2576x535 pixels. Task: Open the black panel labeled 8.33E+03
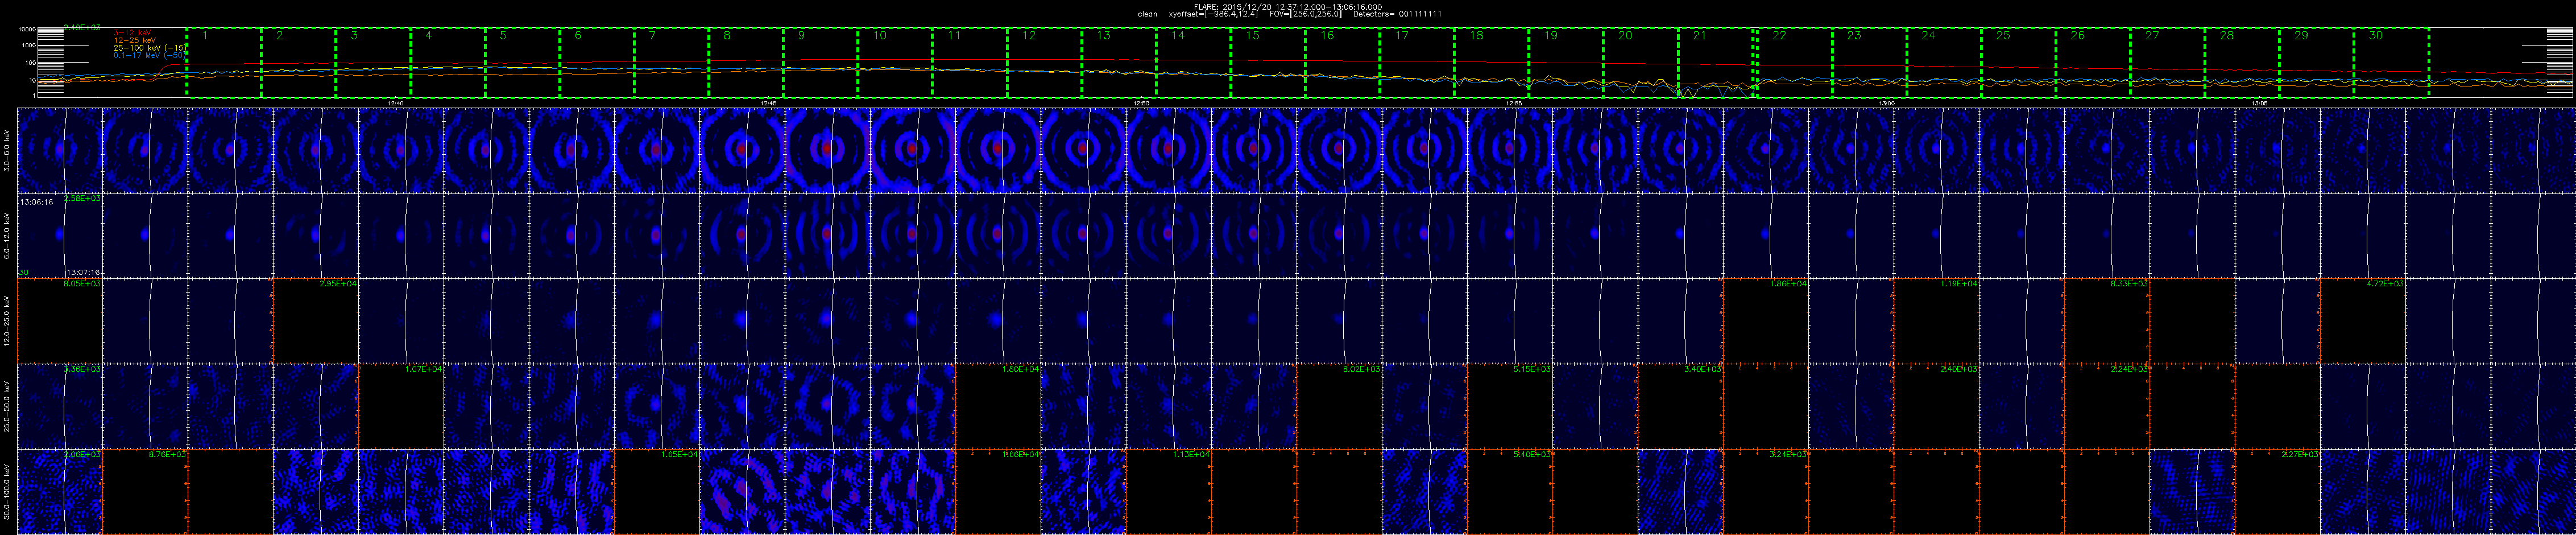2107,321
